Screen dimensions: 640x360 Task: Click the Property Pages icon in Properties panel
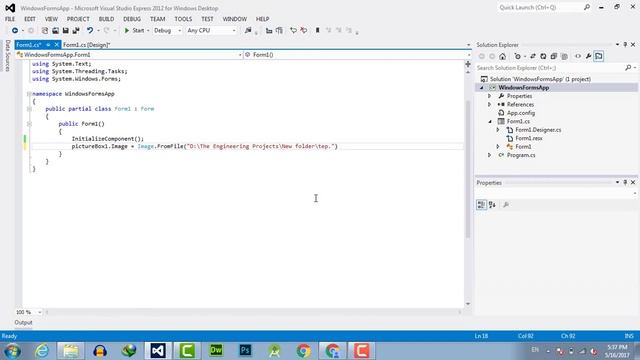click(x=506, y=205)
